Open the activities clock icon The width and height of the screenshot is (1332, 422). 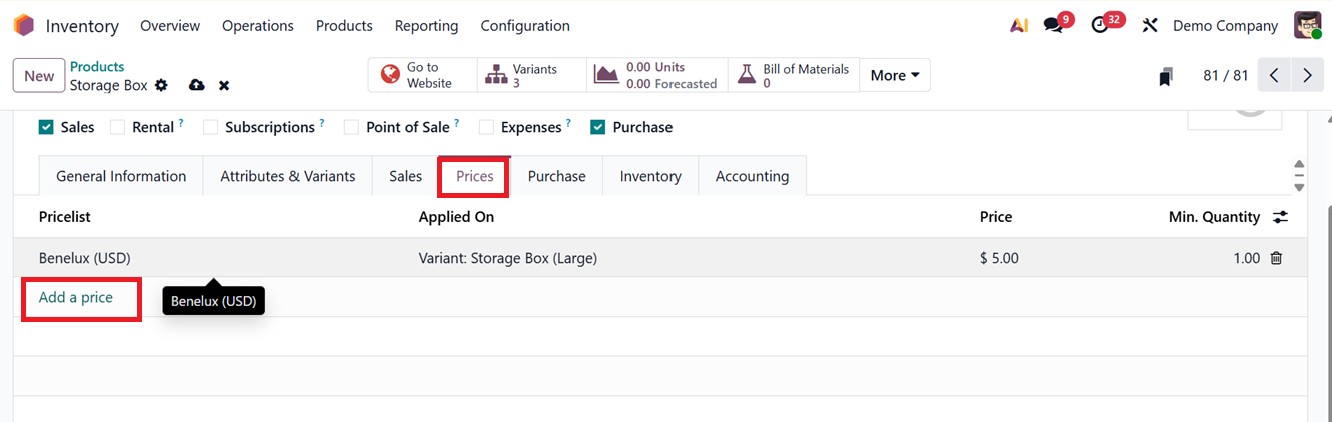point(1100,26)
